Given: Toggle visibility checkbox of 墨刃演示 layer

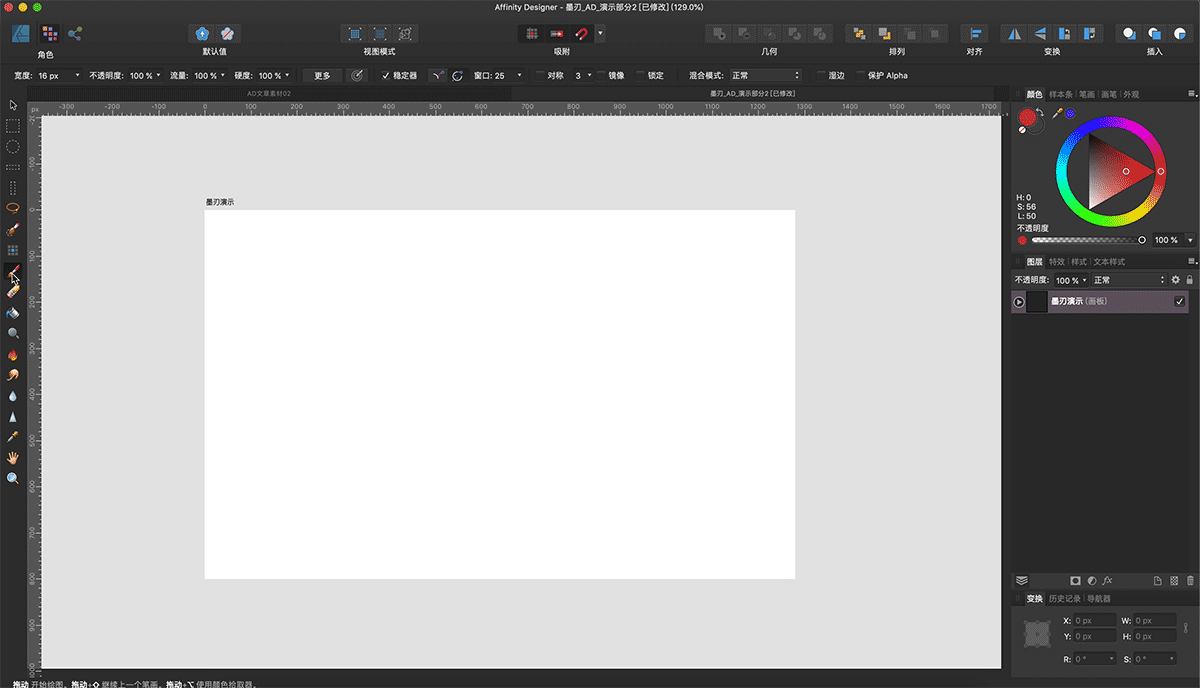Looking at the screenshot, I should click(1180, 302).
